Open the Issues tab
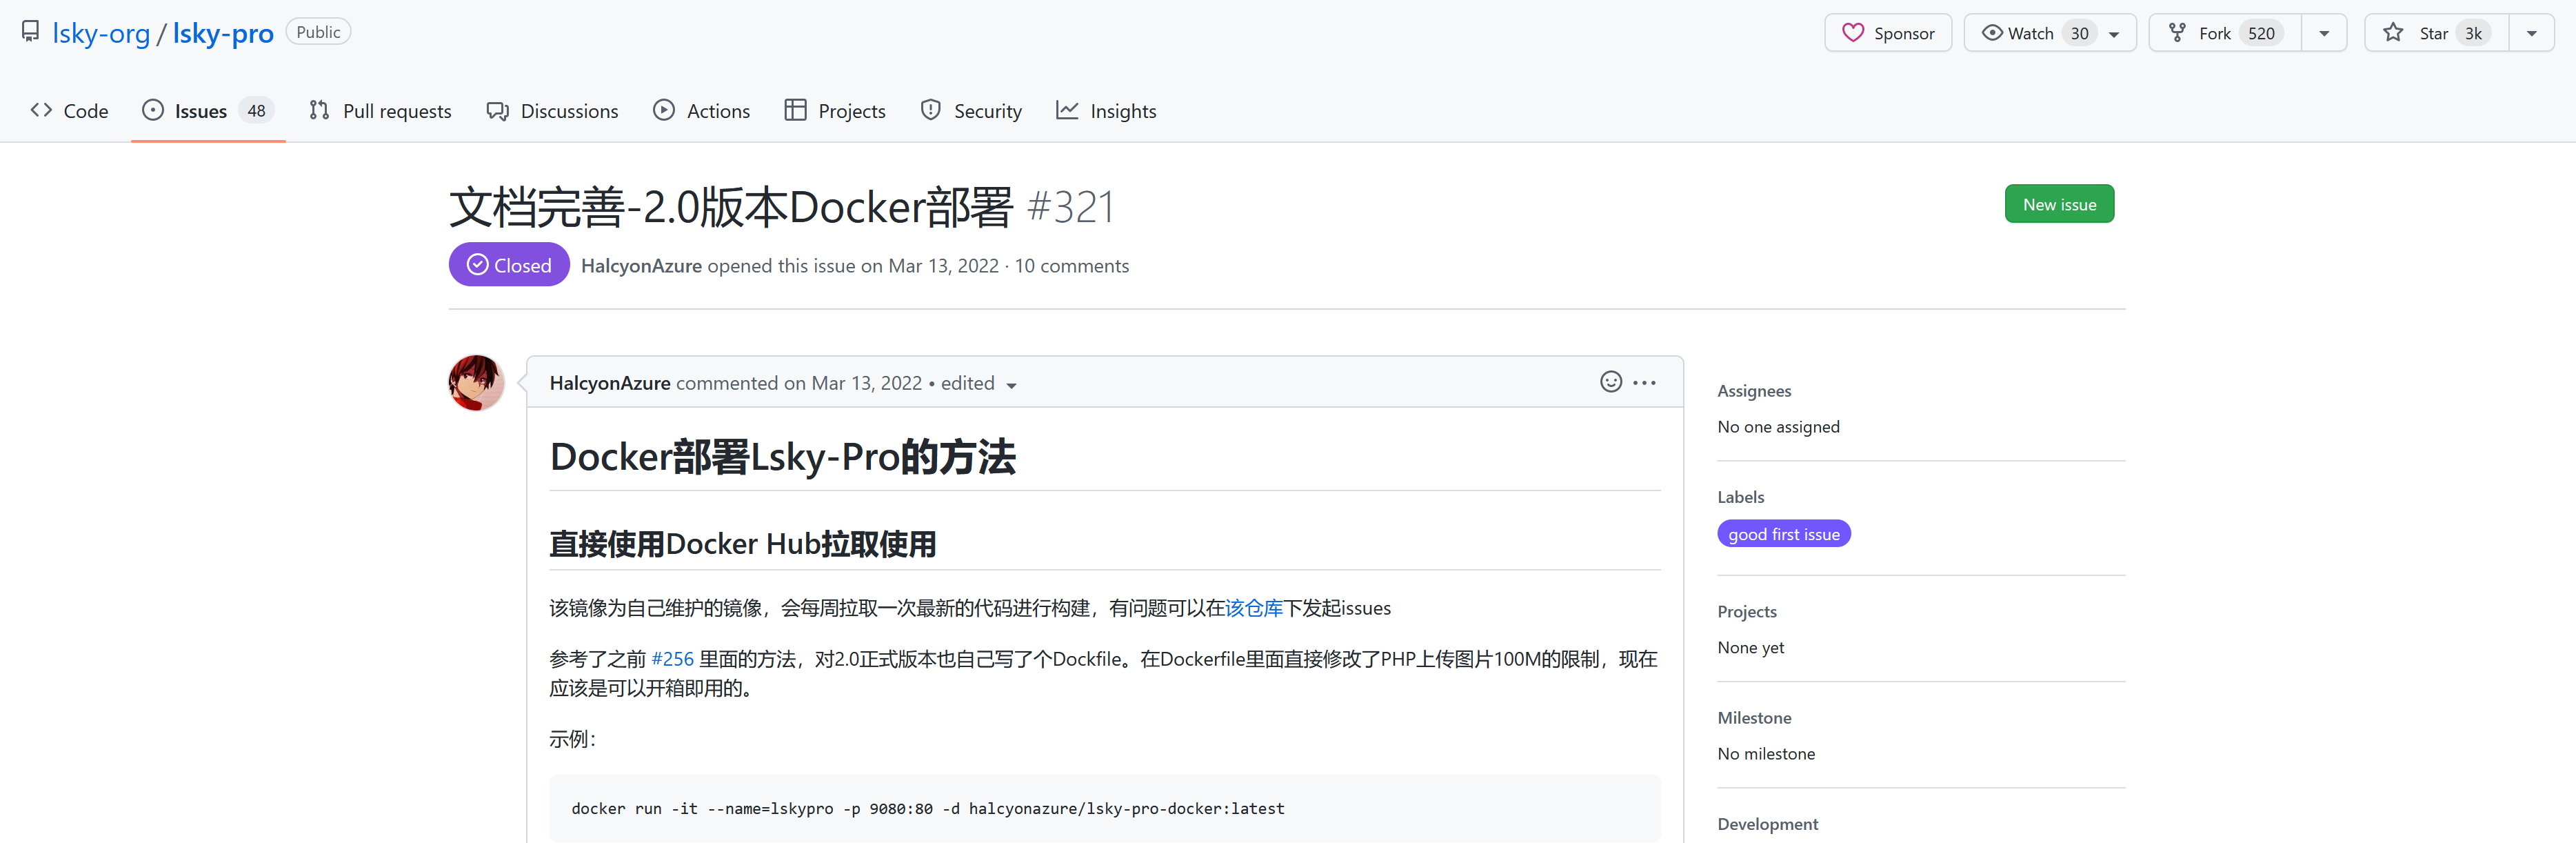The image size is (2576, 843). point(208,111)
